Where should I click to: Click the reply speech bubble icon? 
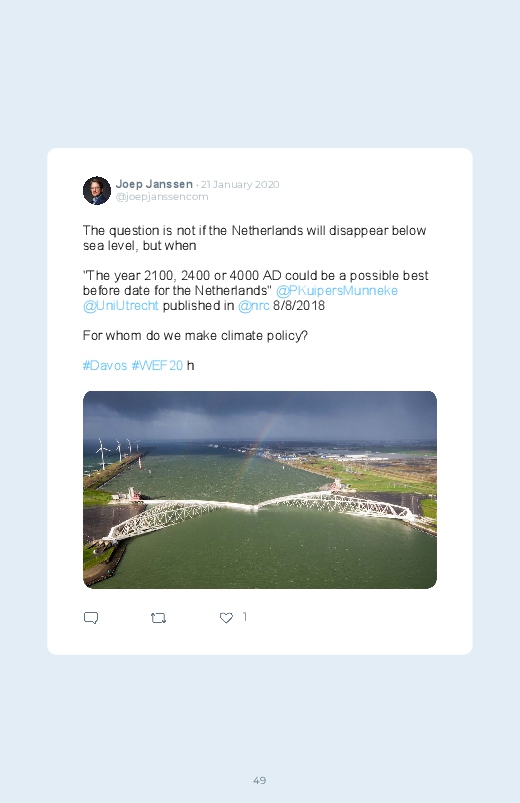coord(91,618)
